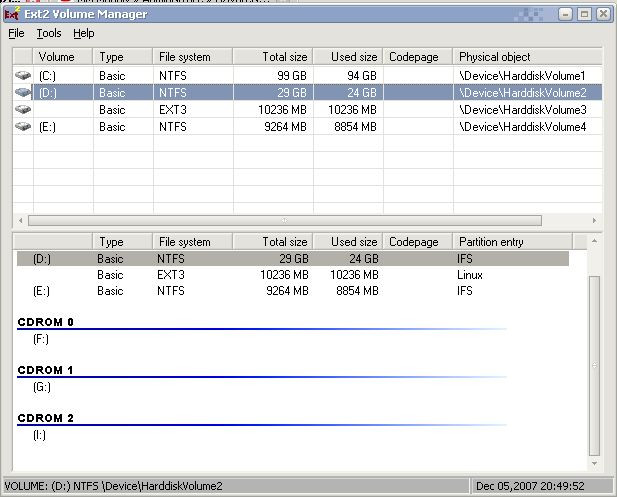
Task: Click the File system header in the top list
Action: [x=193, y=57]
